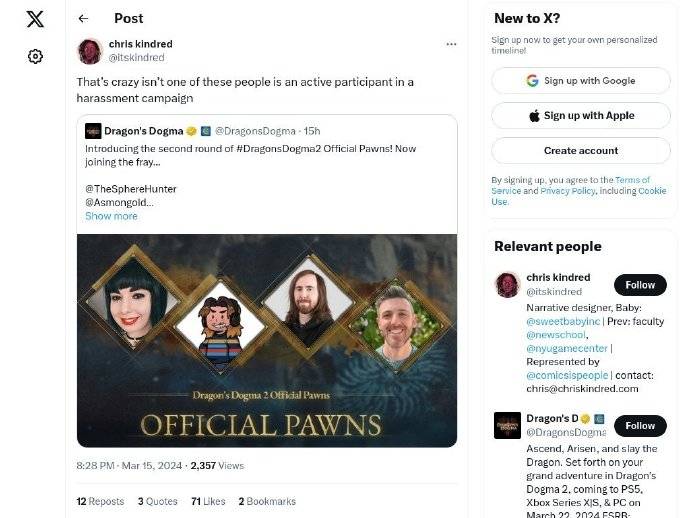Follow chris kindred
This screenshot has height=518, width=690.
pos(640,285)
